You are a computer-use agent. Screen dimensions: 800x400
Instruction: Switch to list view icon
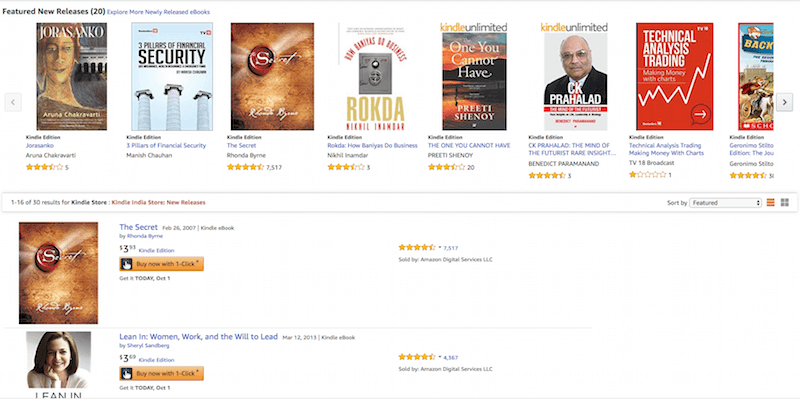click(770, 203)
